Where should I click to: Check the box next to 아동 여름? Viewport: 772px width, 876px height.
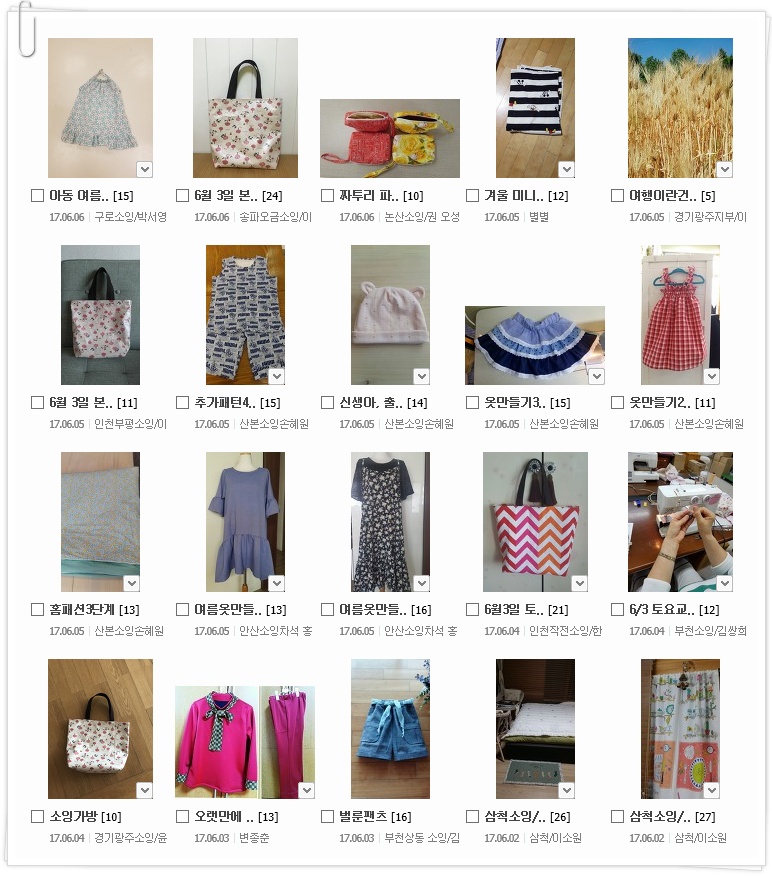tap(37, 196)
